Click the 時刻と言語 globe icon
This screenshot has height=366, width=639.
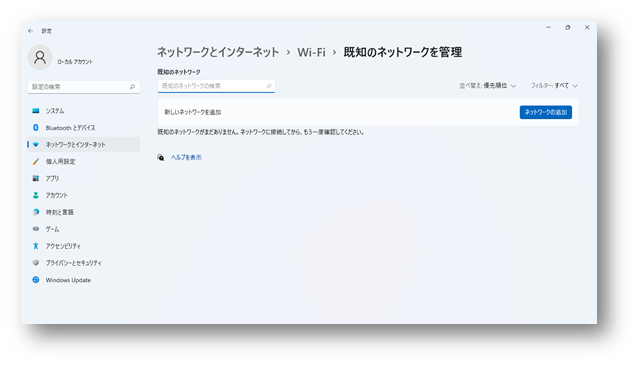(x=36, y=212)
